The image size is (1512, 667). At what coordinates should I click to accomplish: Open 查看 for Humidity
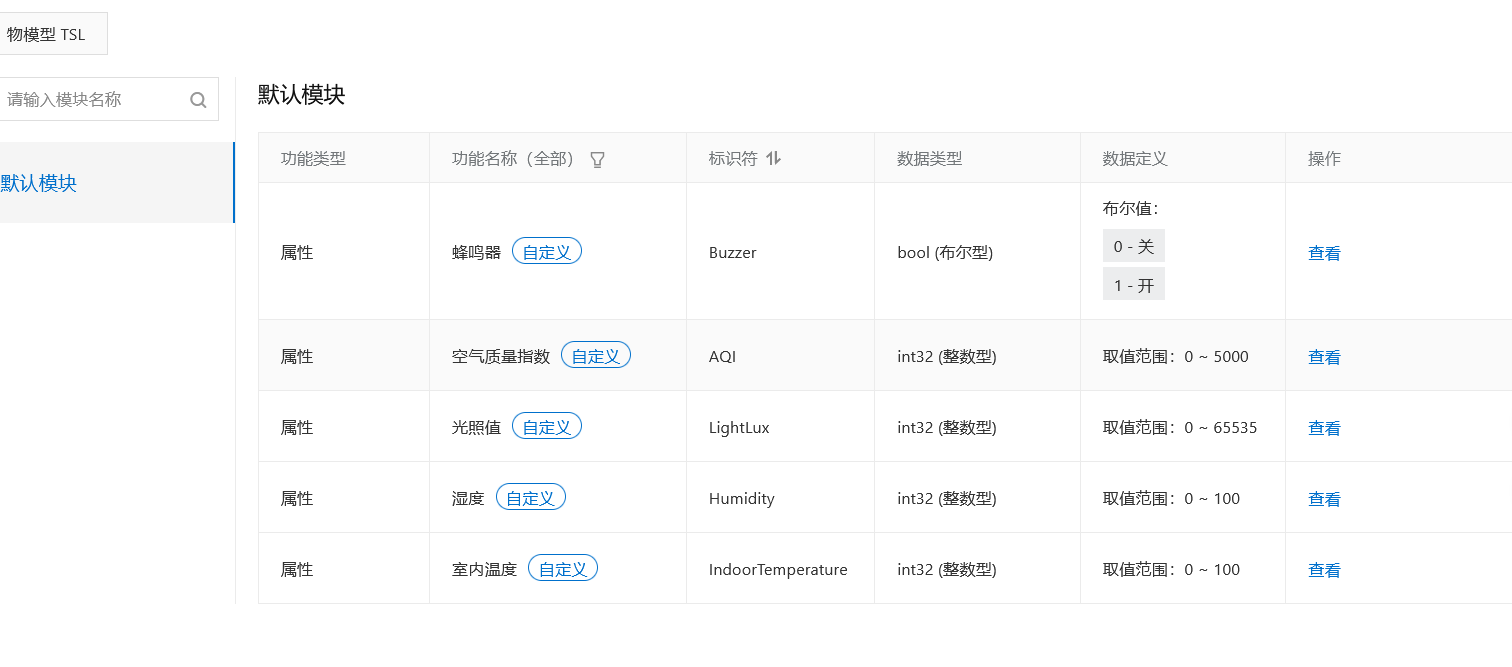[1323, 498]
